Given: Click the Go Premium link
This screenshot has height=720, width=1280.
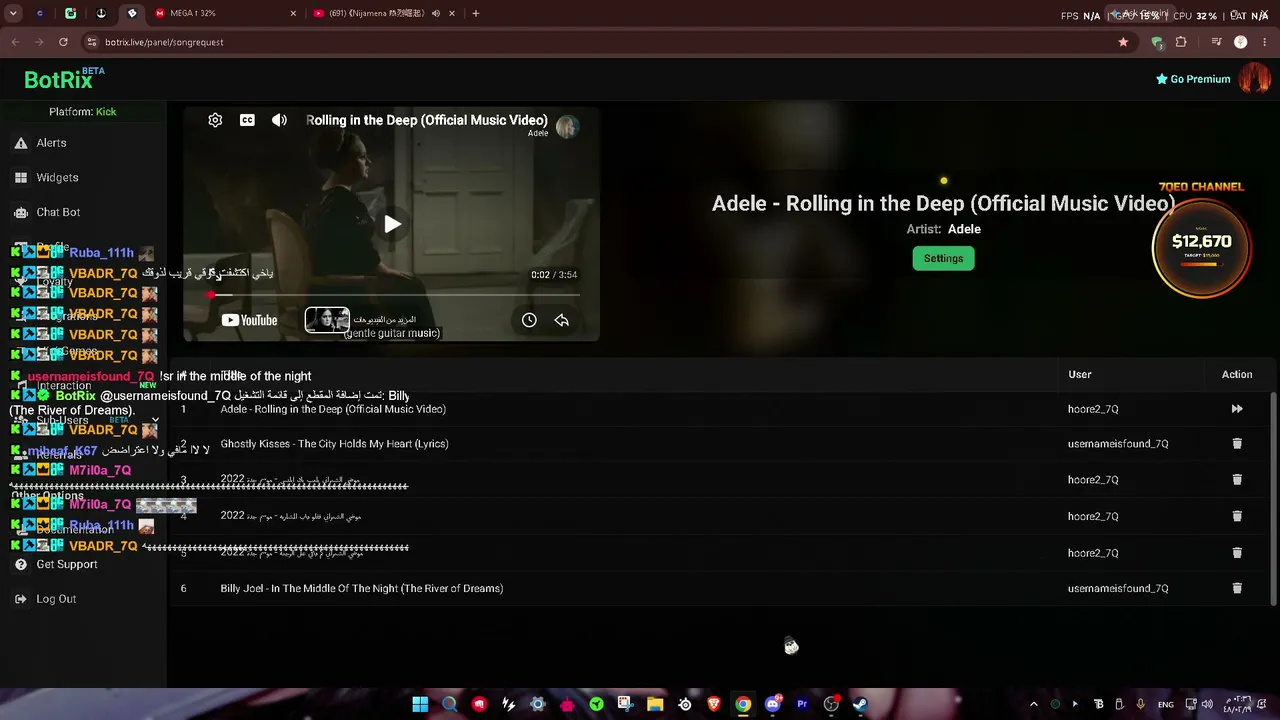Looking at the screenshot, I should coord(1193,79).
